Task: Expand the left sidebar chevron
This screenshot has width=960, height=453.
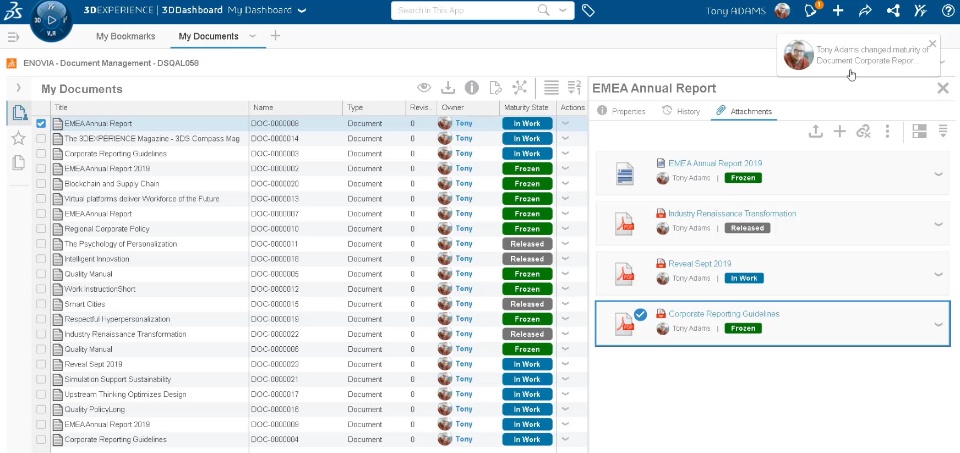Action: (18, 88)
